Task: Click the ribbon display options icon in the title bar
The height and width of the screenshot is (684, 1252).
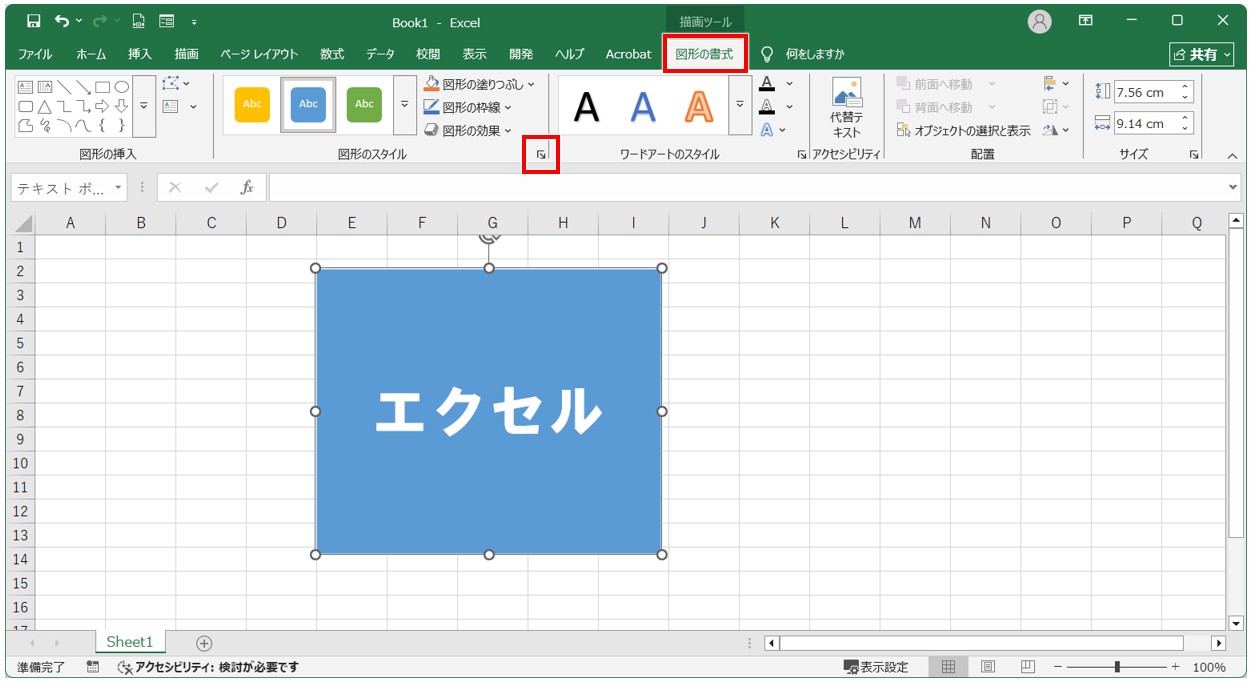Action: [x=1086, y=21]
